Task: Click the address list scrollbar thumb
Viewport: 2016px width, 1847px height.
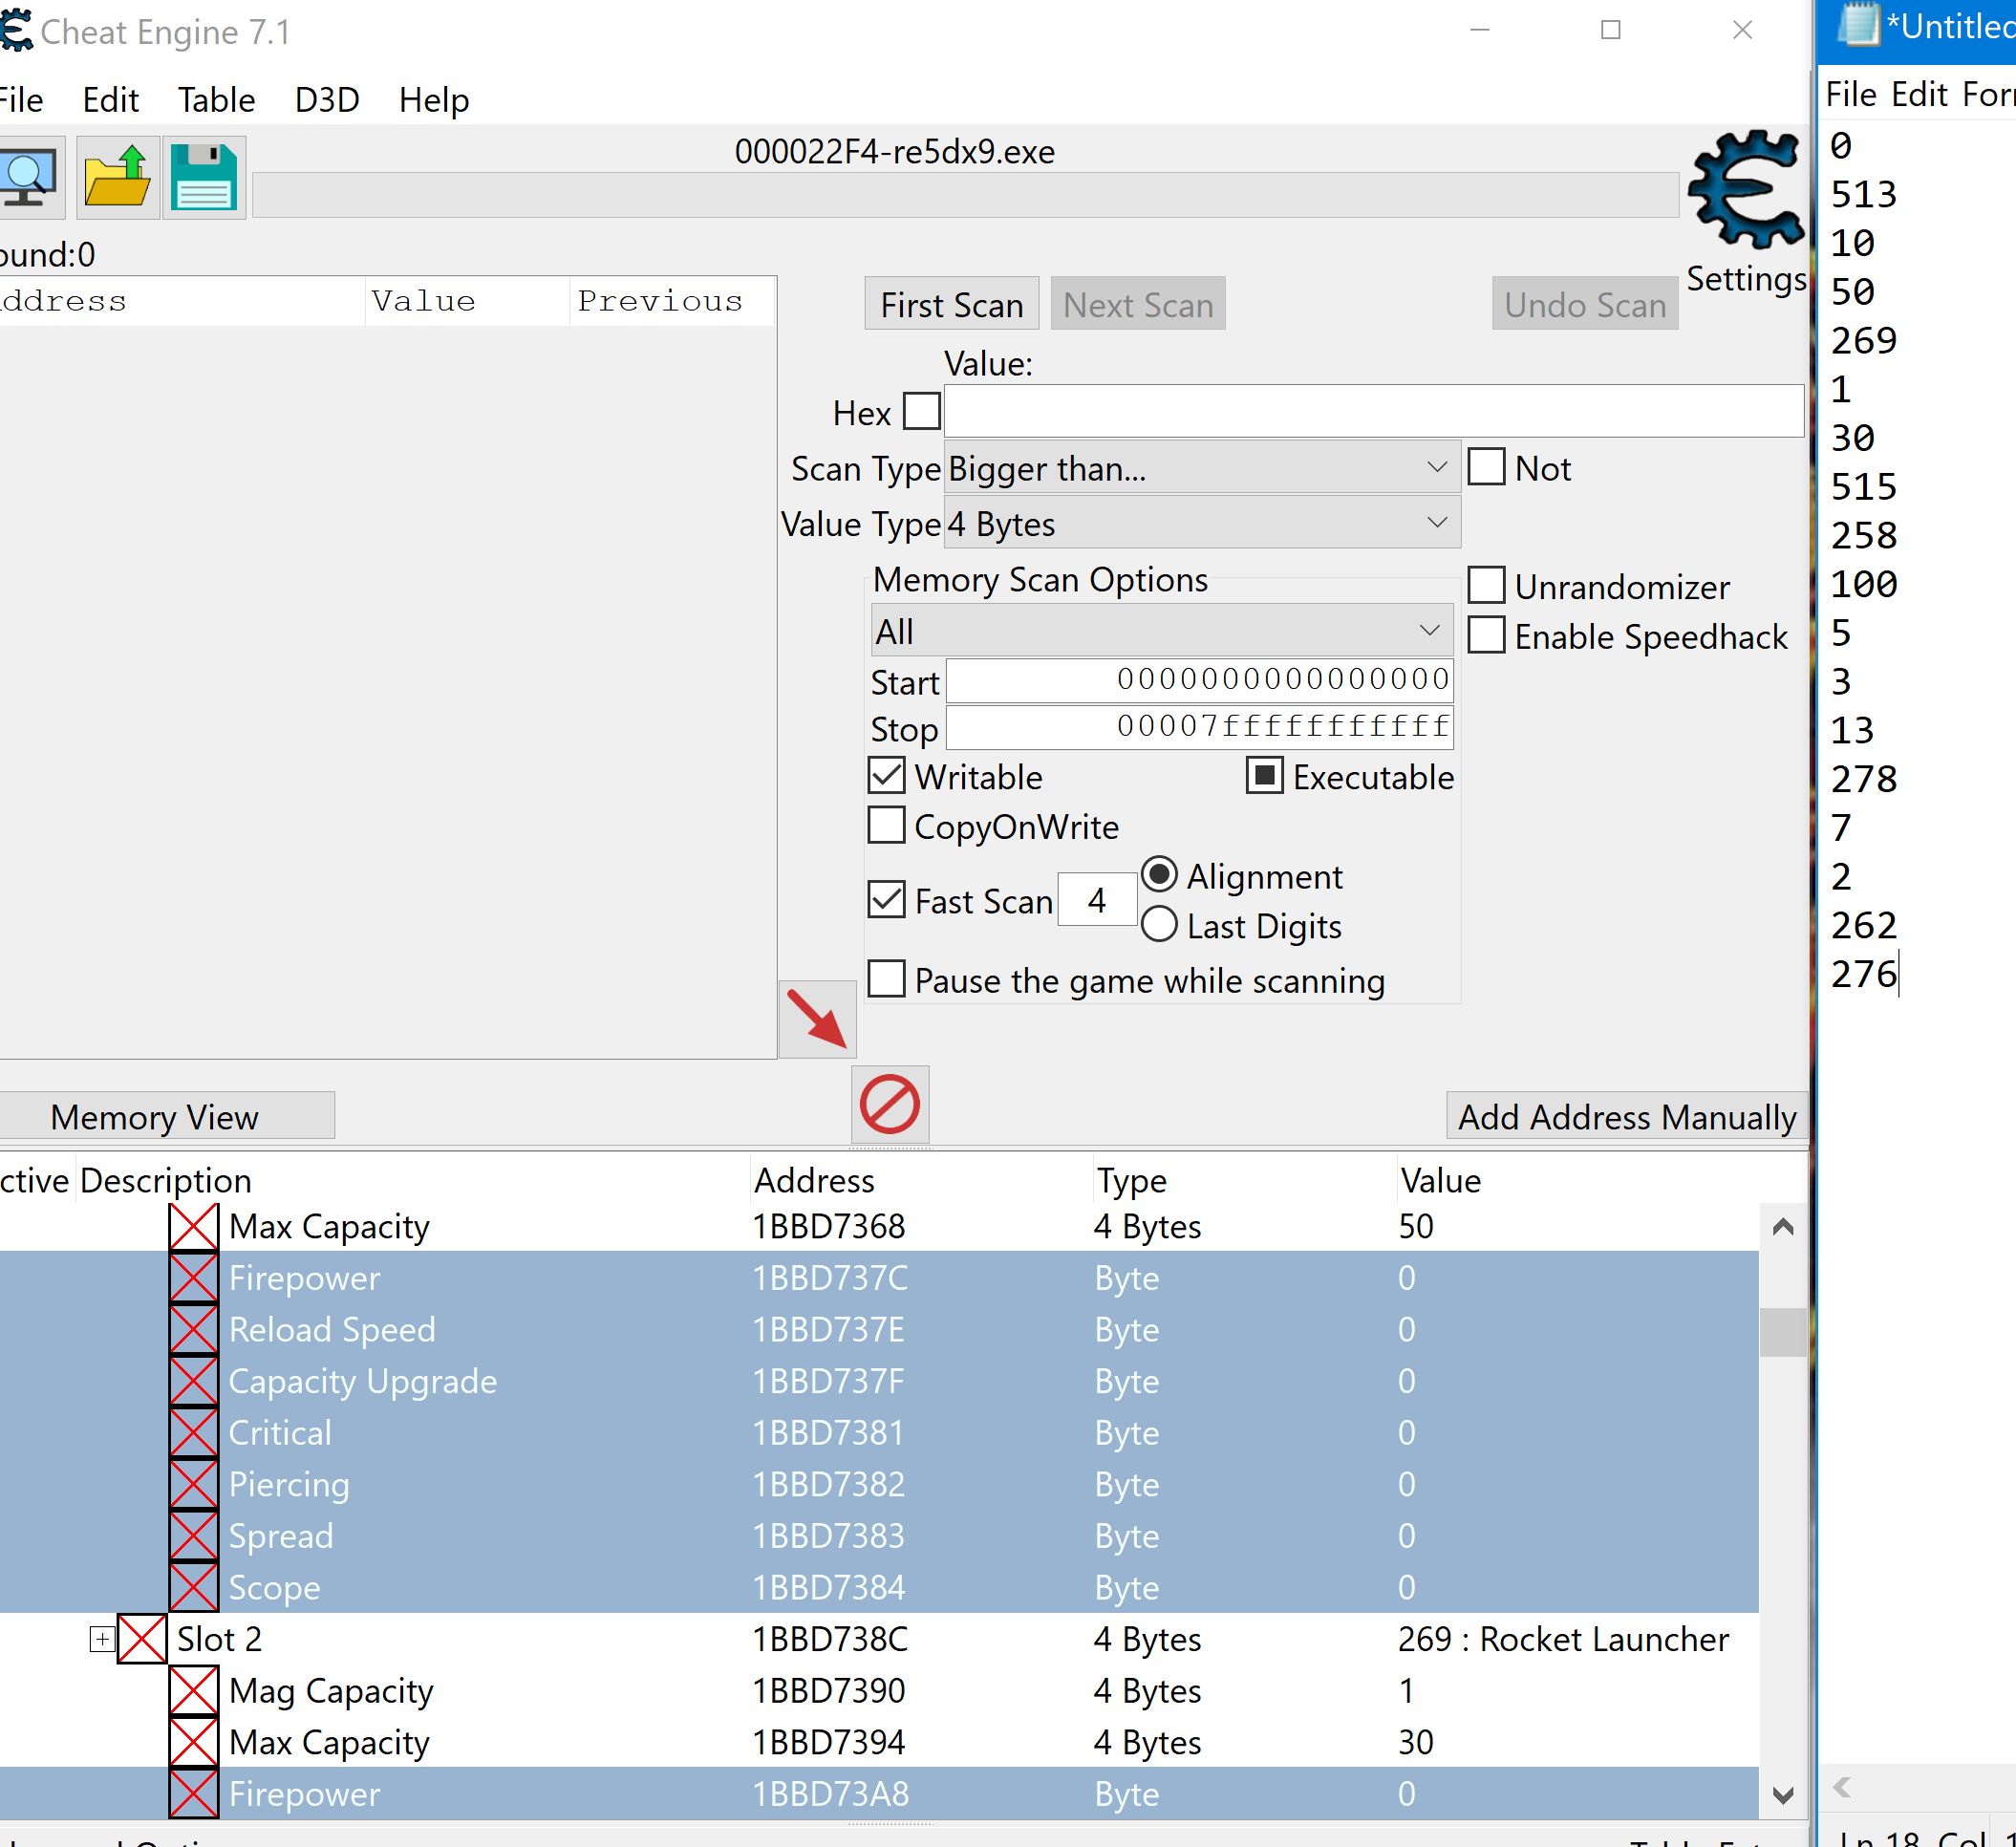Action: [x=1782, y=1332]
